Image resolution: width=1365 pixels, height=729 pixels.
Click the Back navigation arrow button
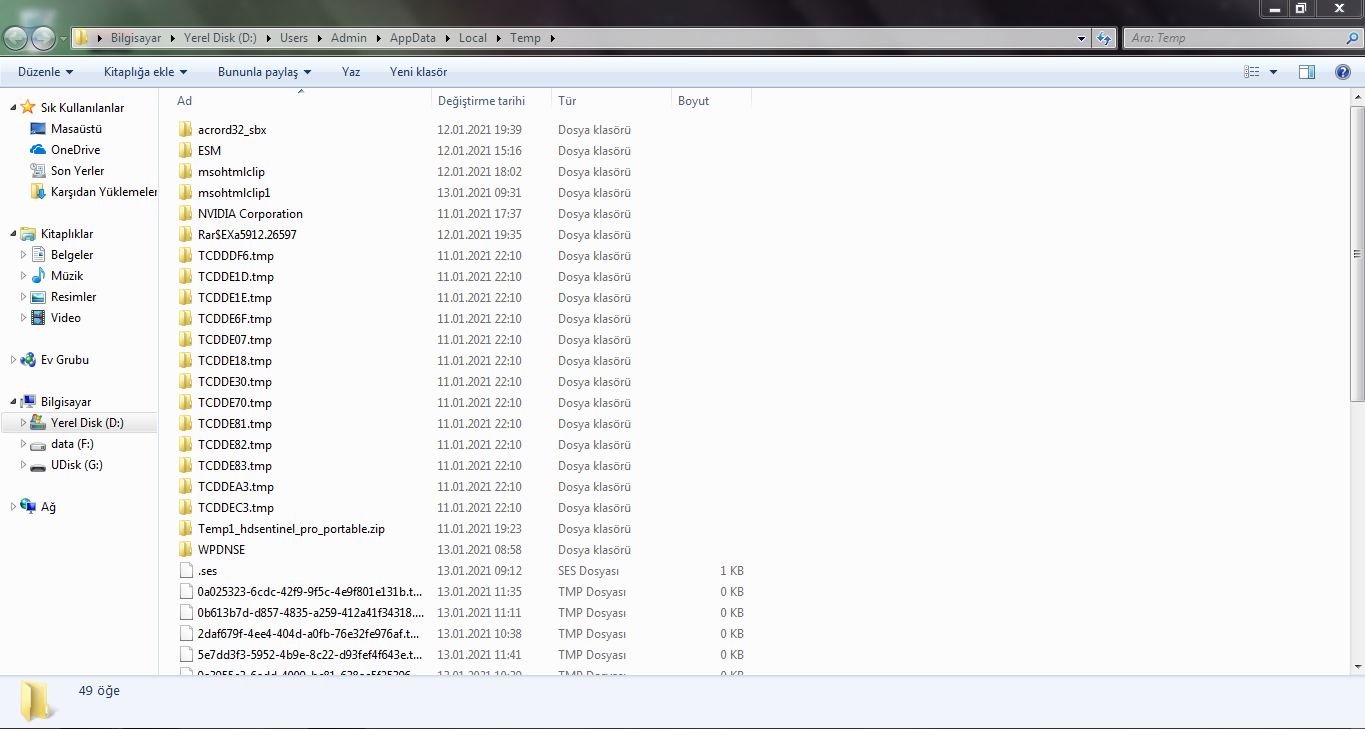pos(16,38)
